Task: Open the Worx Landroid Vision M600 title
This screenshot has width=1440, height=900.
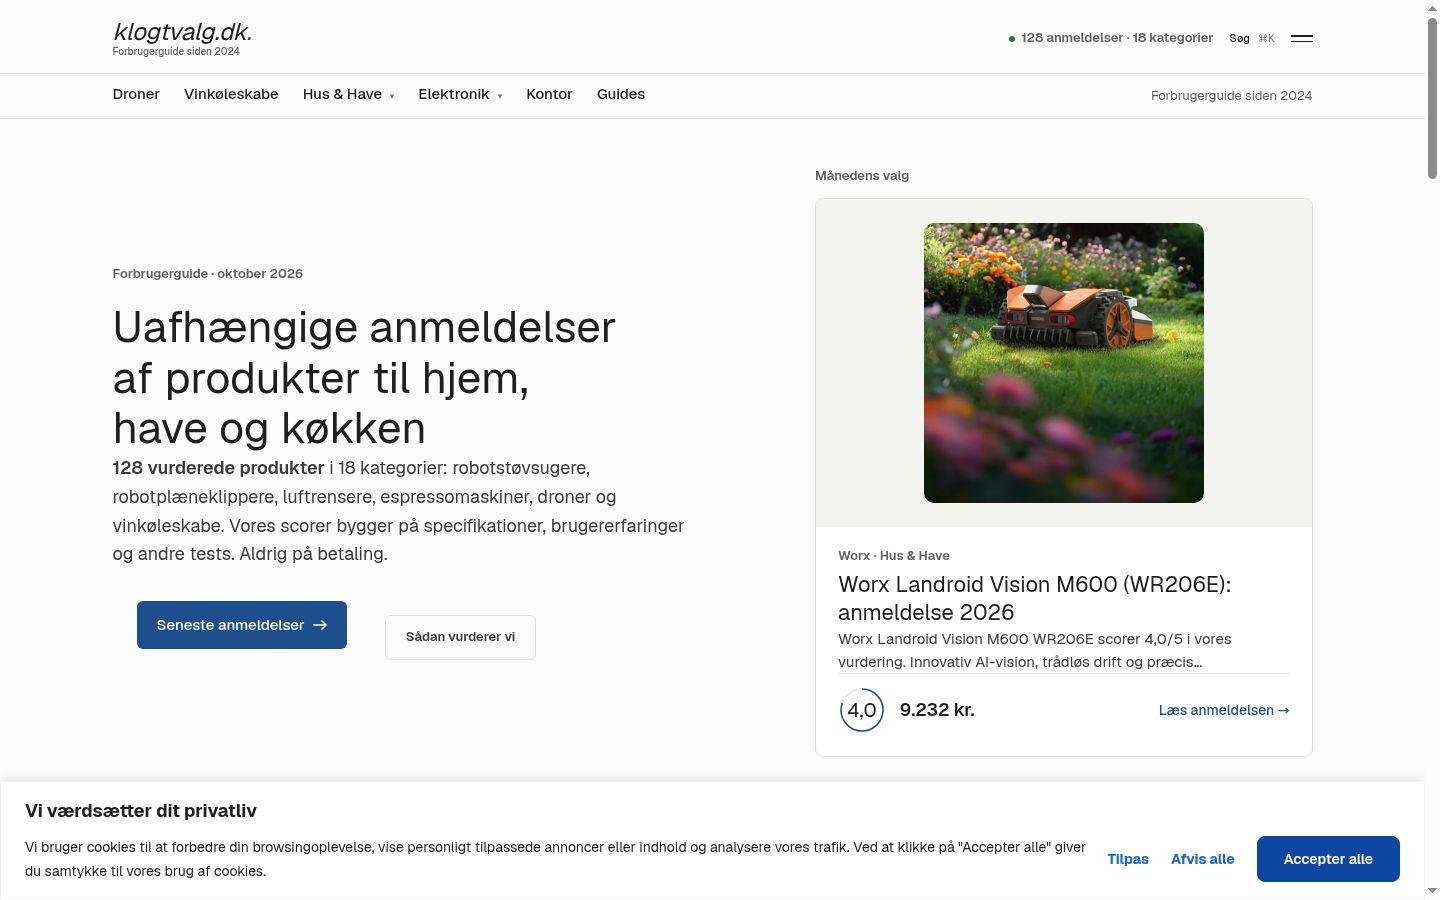Action: tap(1034, 598)
